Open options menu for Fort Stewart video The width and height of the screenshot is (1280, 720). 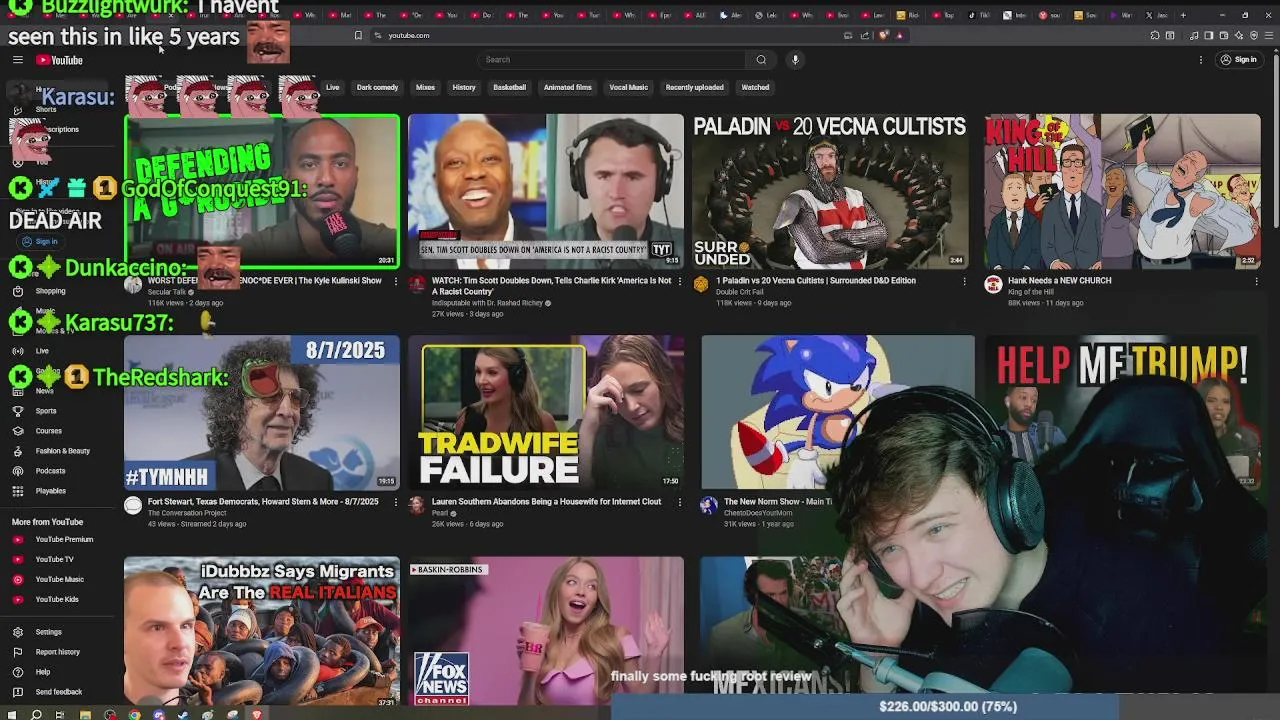pyautogui.click(x=395, y=502)
